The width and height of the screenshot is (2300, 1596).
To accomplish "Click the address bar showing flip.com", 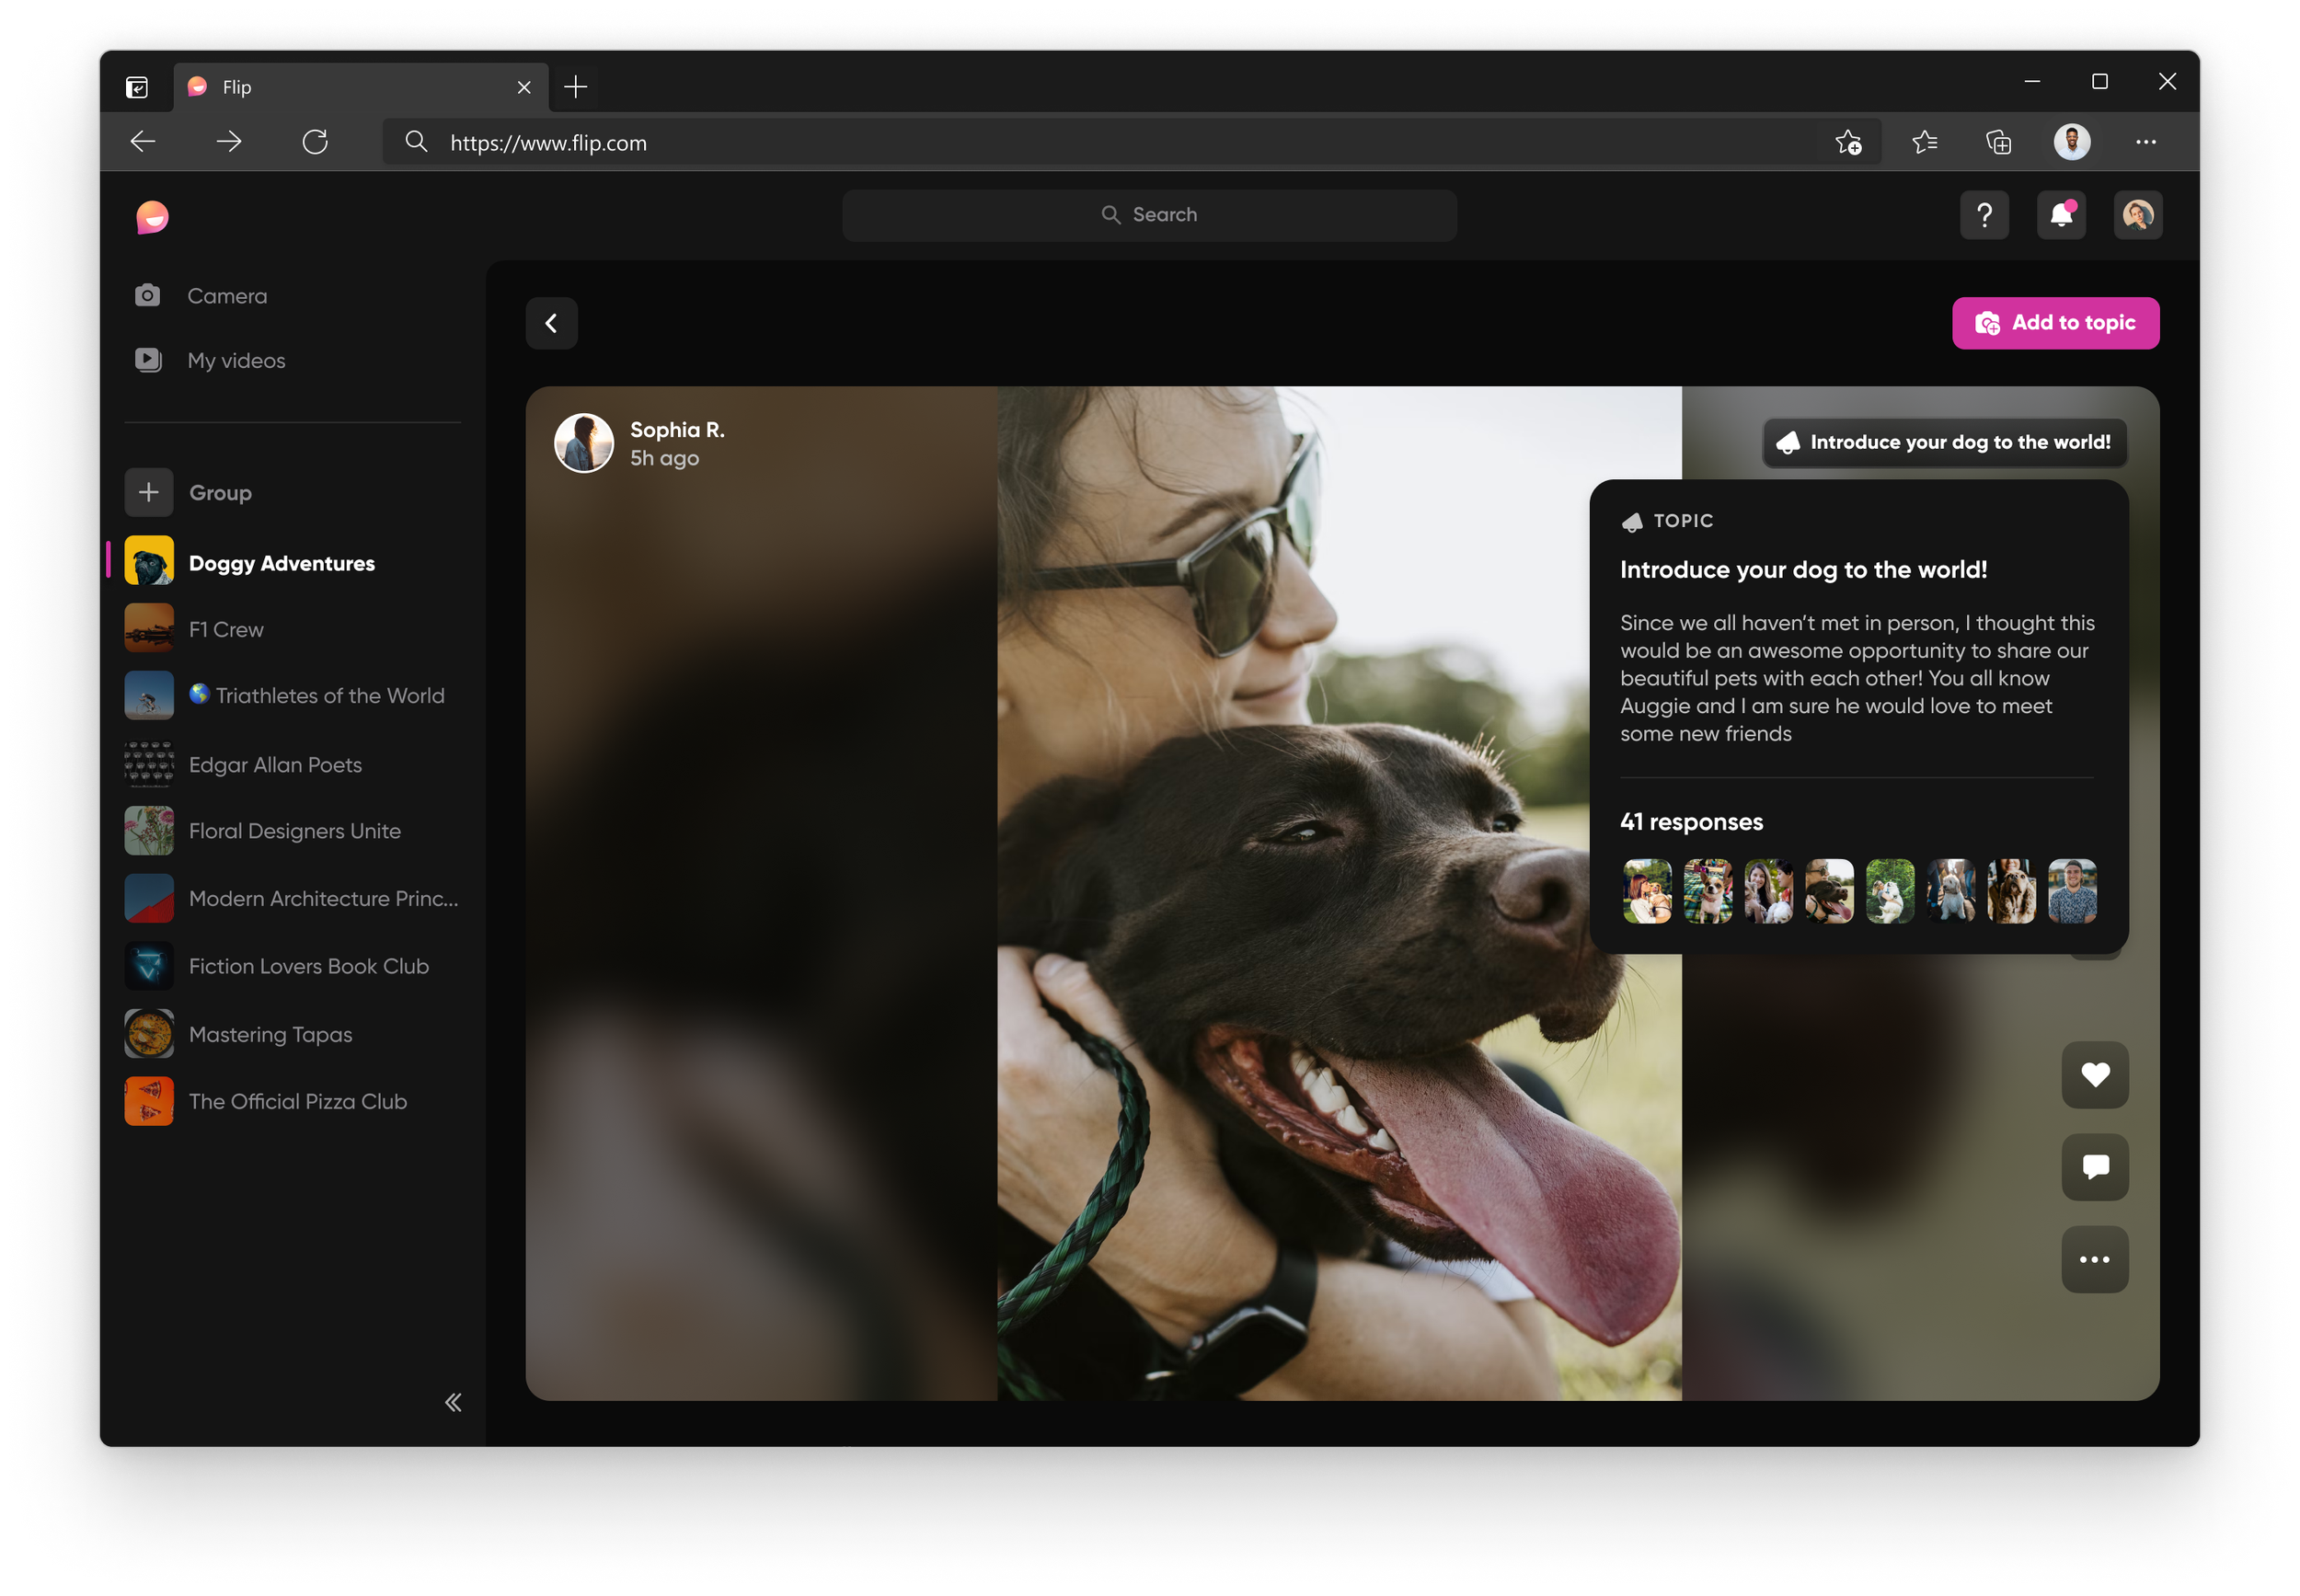I will 1130,143.
